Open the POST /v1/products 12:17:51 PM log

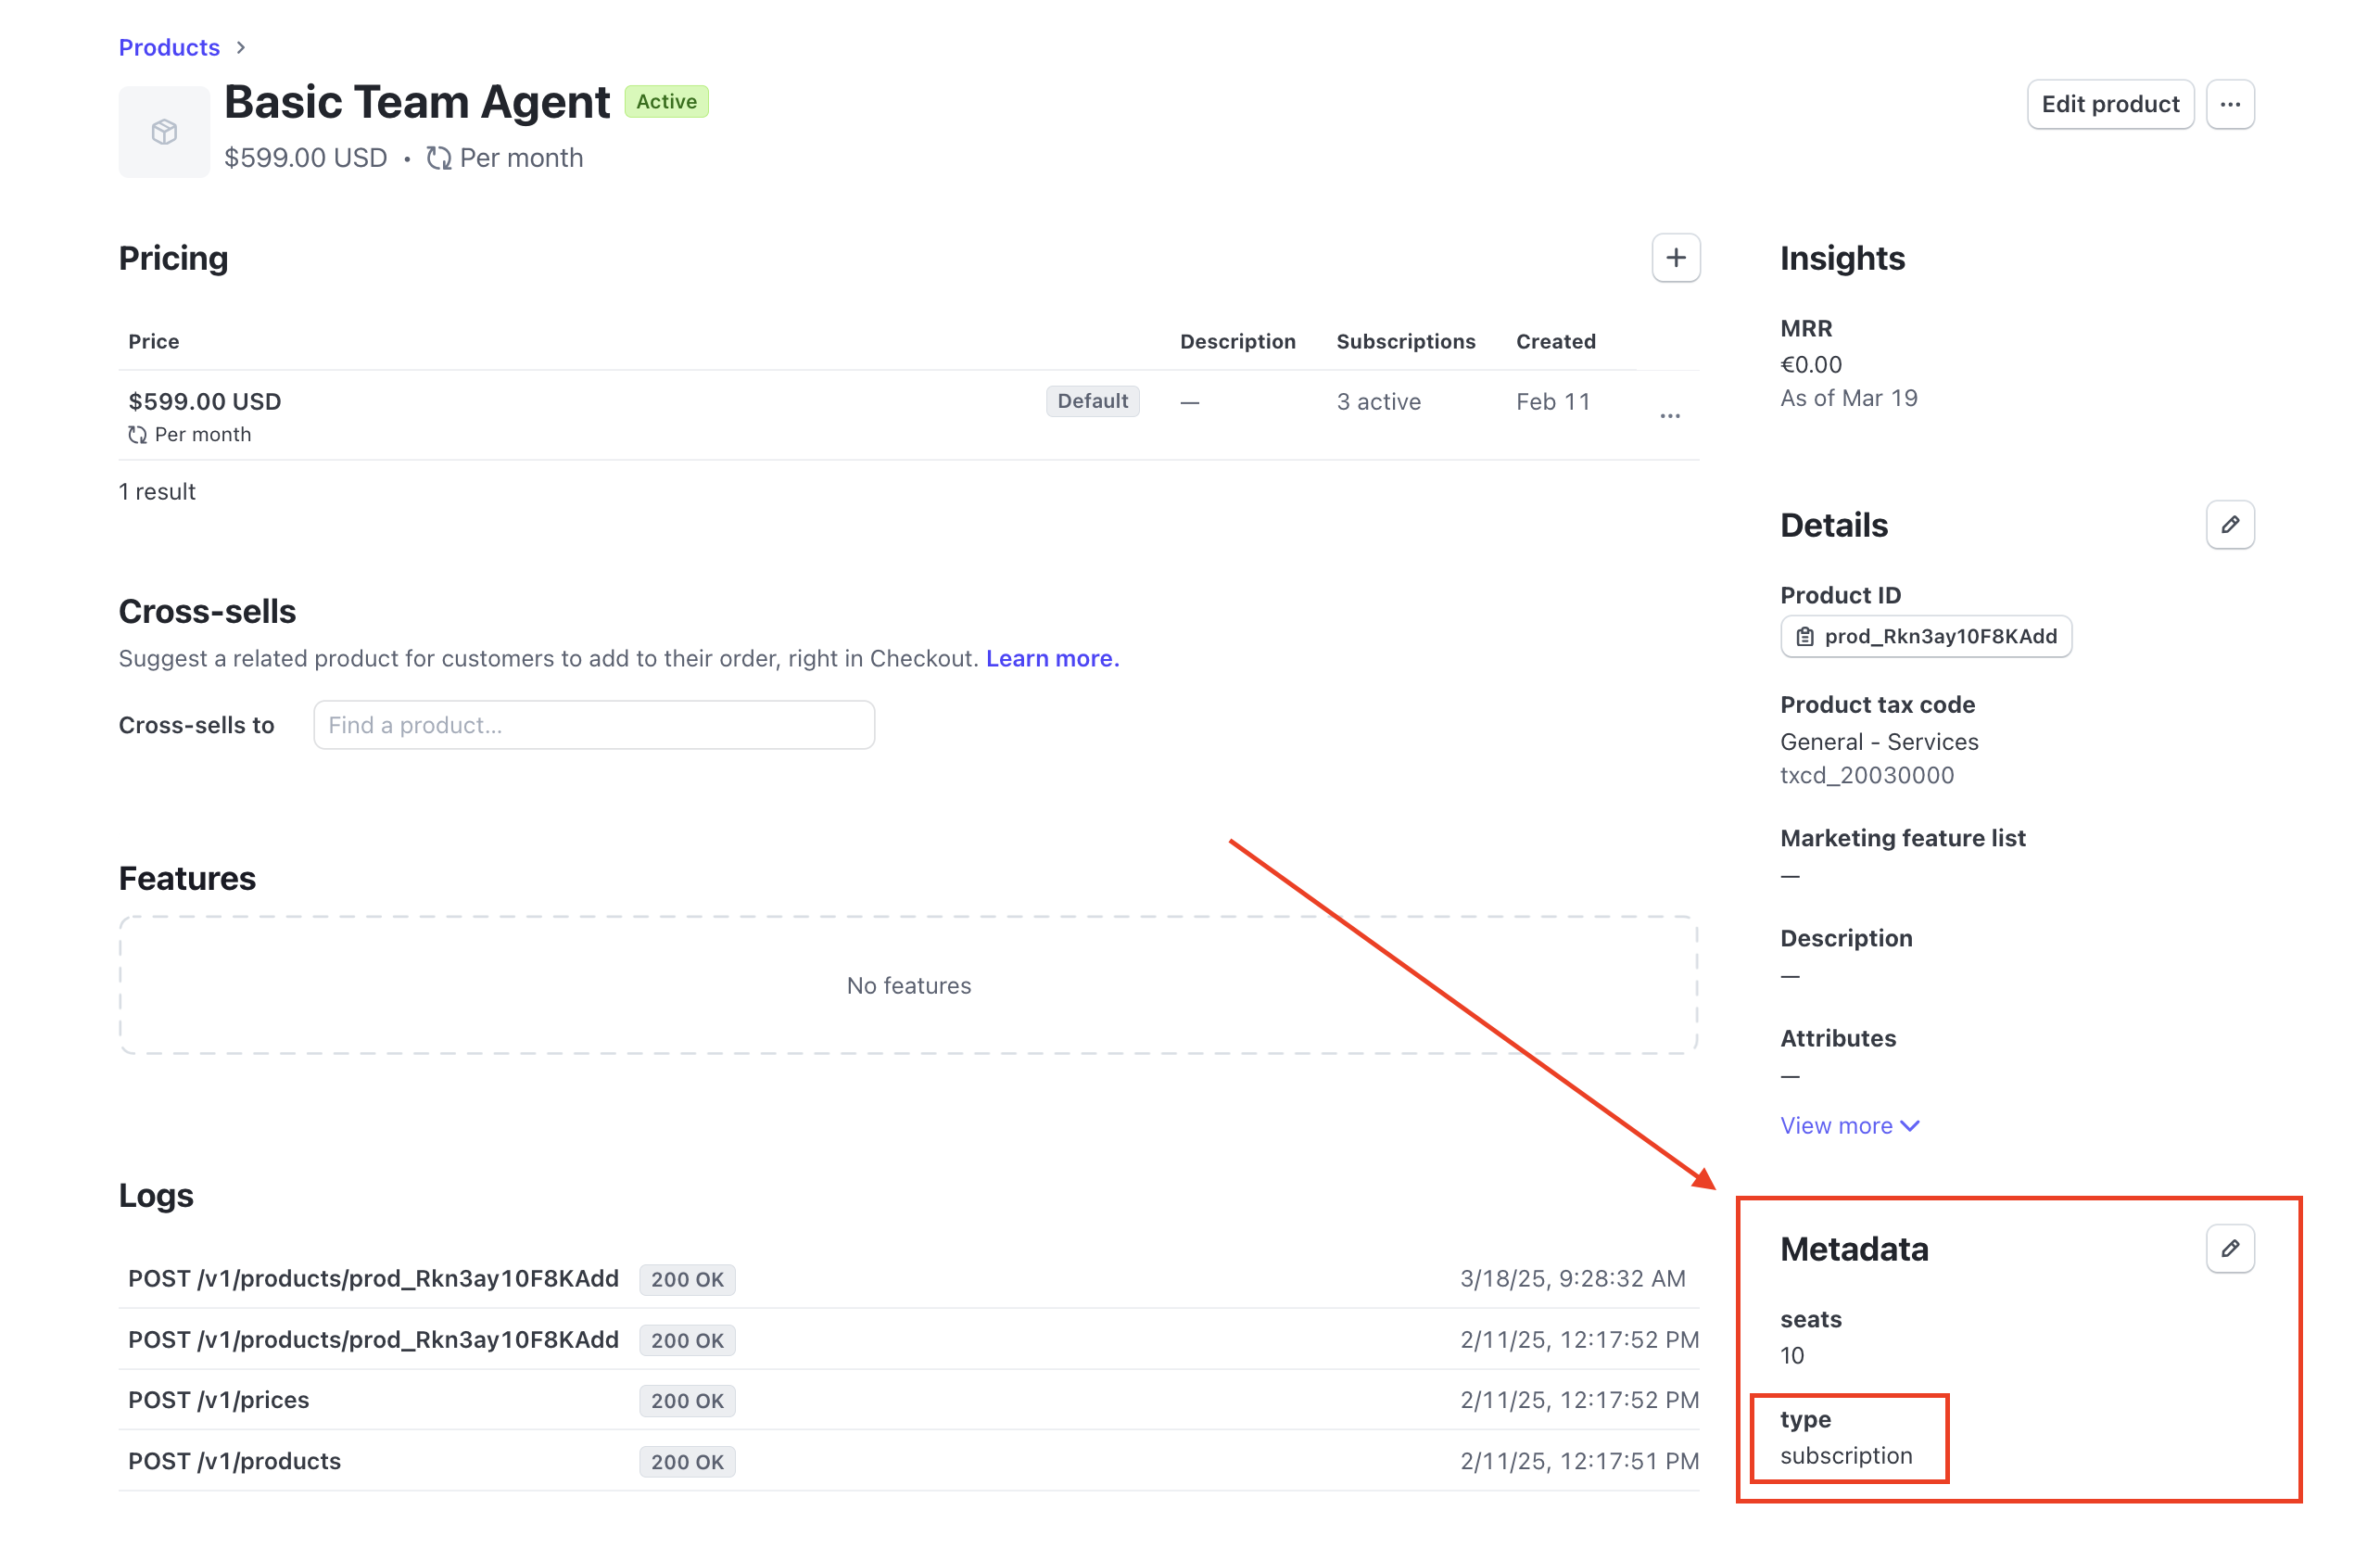234,1461
